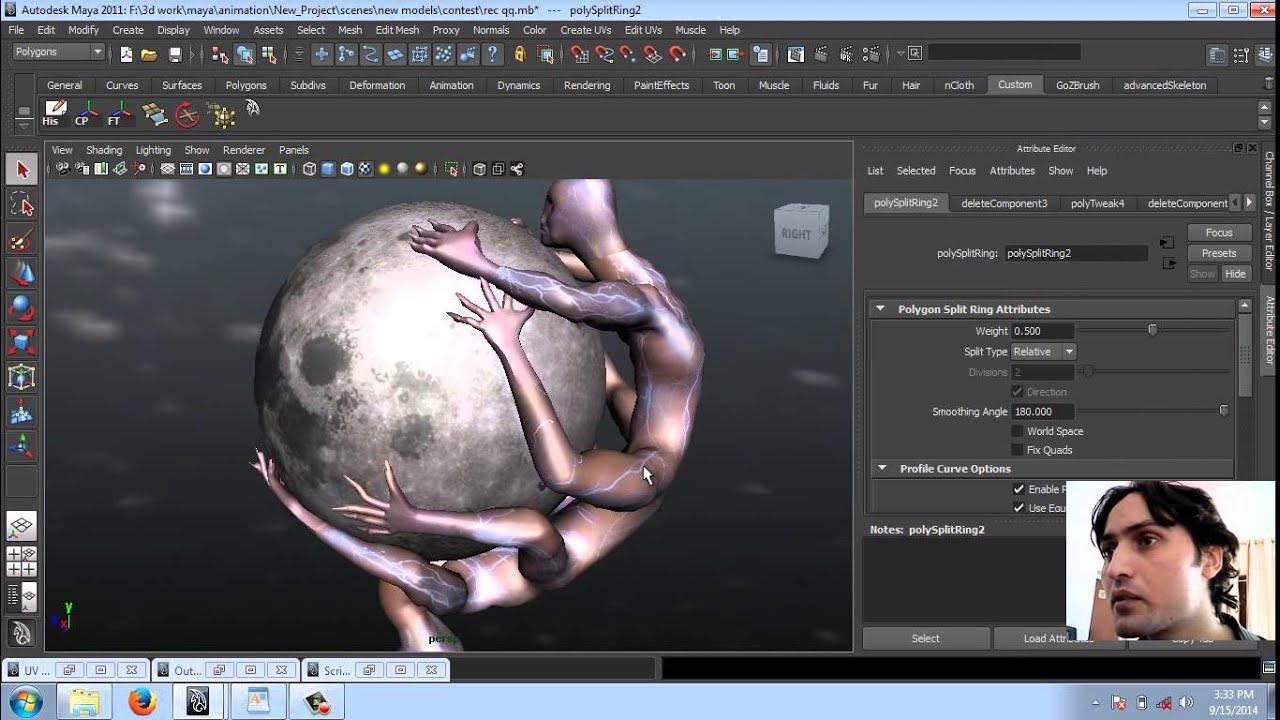Launch Firefox from the taskbar
The image size is (1280, 720).
(143, 702)
